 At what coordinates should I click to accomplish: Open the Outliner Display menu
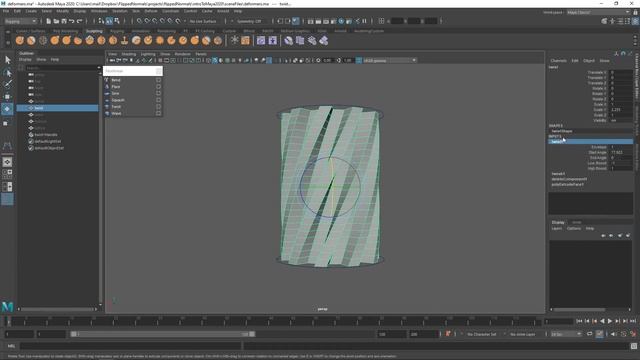pyautogui.click(x=25, y=59)
